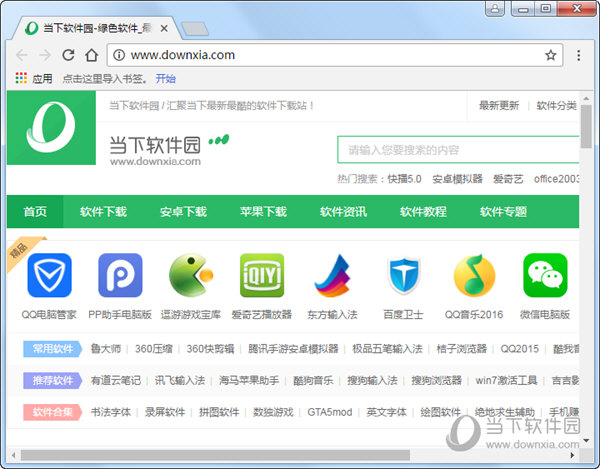Go to browser home page icon

(x=91, y=55)
